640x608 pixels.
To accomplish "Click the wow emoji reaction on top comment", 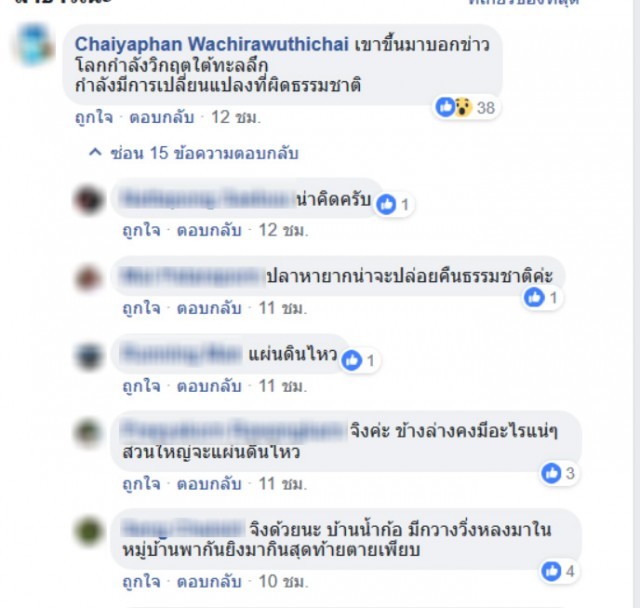I will [x=463, y=107].
